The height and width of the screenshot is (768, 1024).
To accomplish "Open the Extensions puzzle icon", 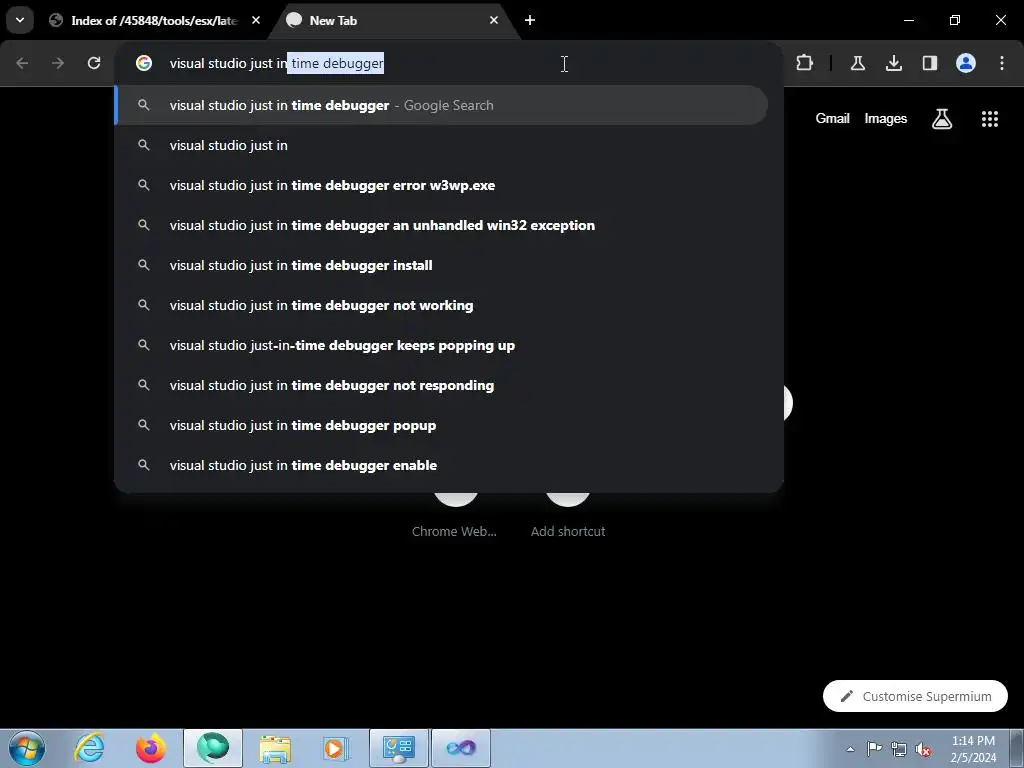I will coord(805,63).
